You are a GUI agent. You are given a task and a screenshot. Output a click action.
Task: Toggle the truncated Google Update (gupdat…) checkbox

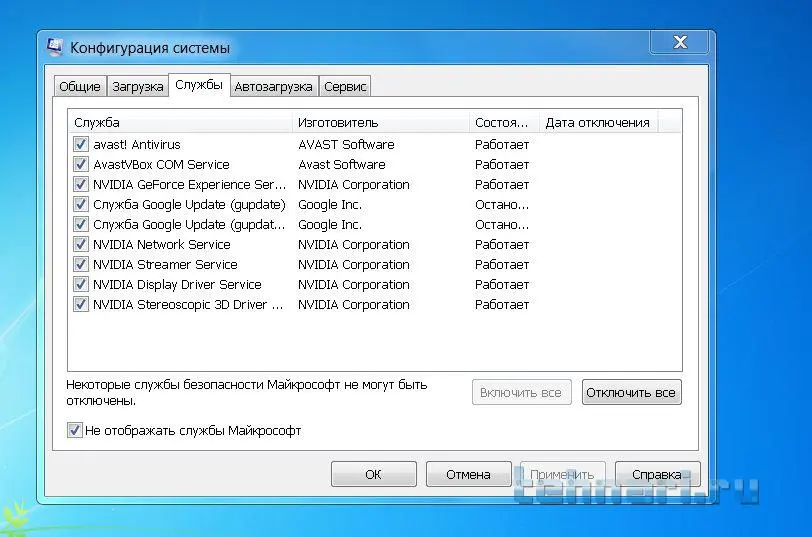tap(80, 224)
